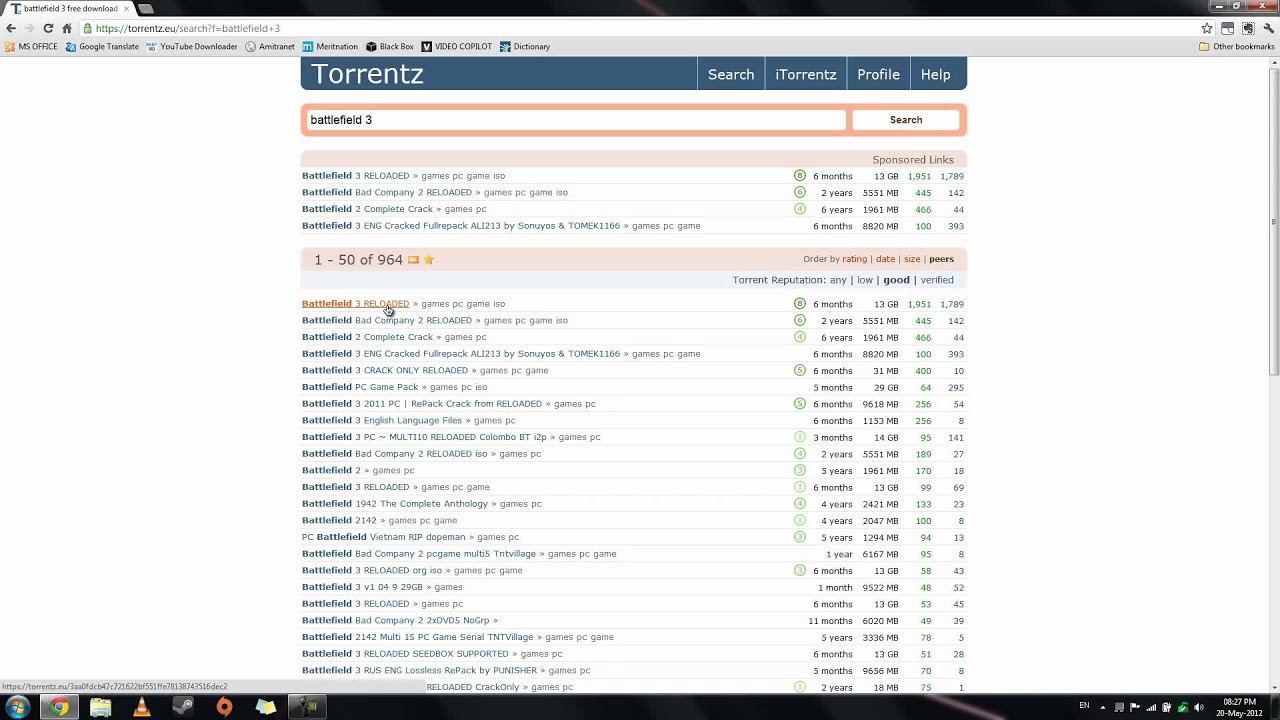Click rating badge of Battlefield 1942 Complete Anthology
1280x720 pixels.
point(799,504)
